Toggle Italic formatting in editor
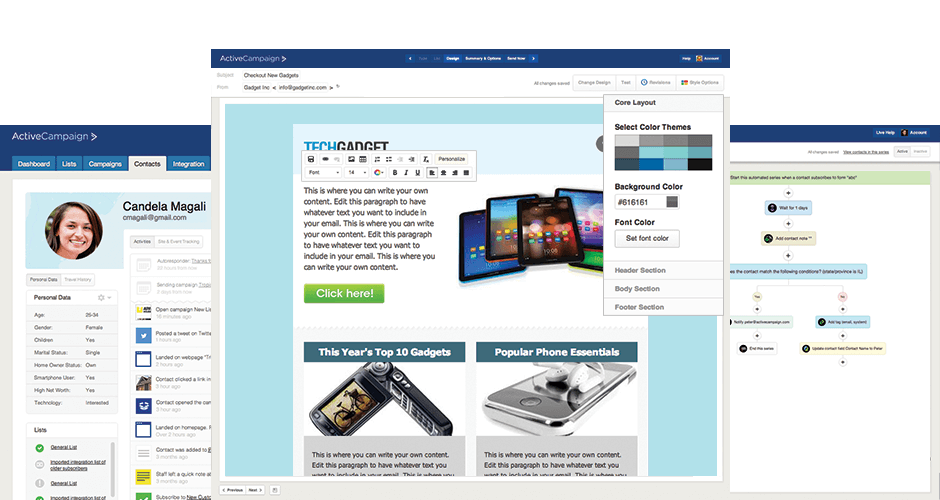 [406, 172]
